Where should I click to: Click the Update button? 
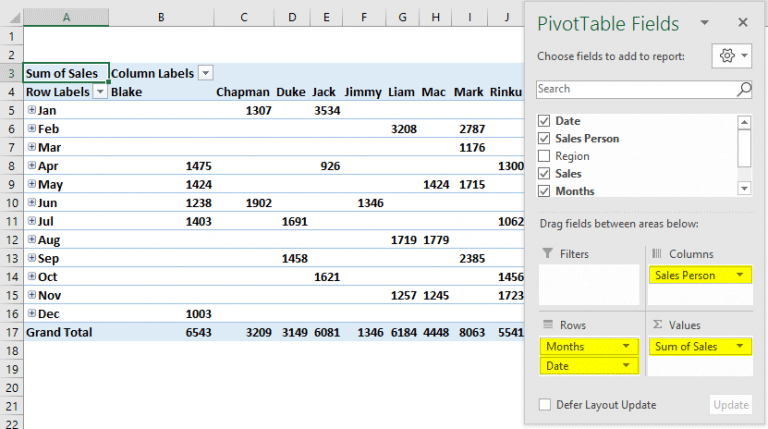tap(730, 405)
